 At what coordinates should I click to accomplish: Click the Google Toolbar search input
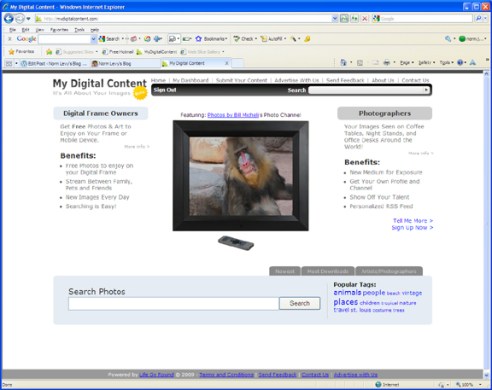click(x=65, y=39)
